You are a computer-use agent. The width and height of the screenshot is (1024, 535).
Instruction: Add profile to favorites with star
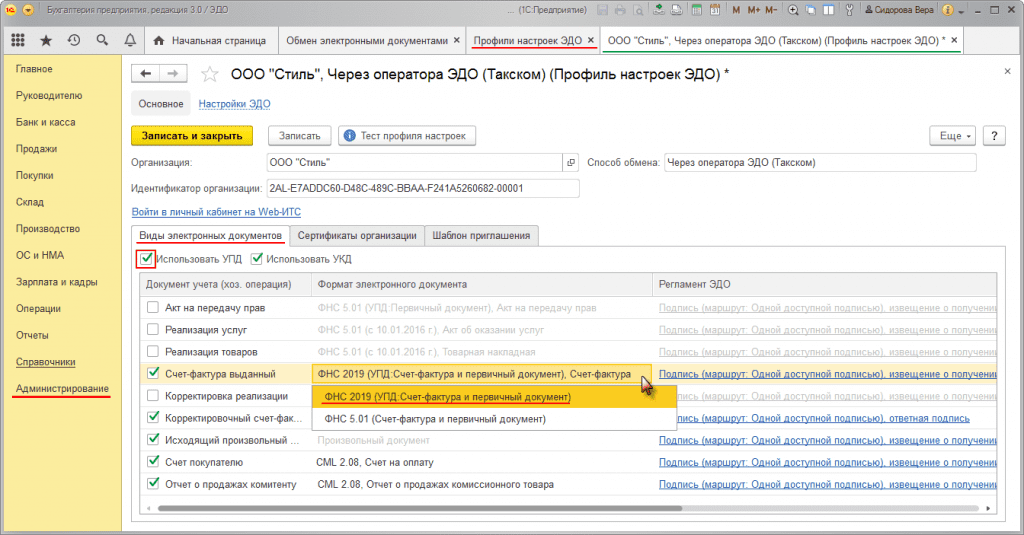[x=210, y=74]
